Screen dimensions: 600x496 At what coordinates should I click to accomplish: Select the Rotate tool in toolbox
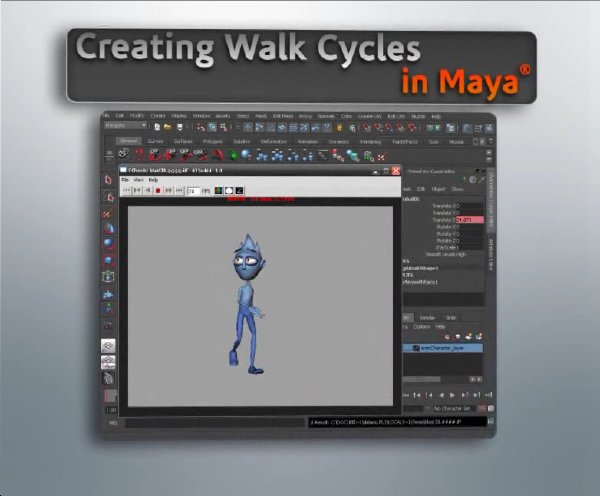[109, 244]
